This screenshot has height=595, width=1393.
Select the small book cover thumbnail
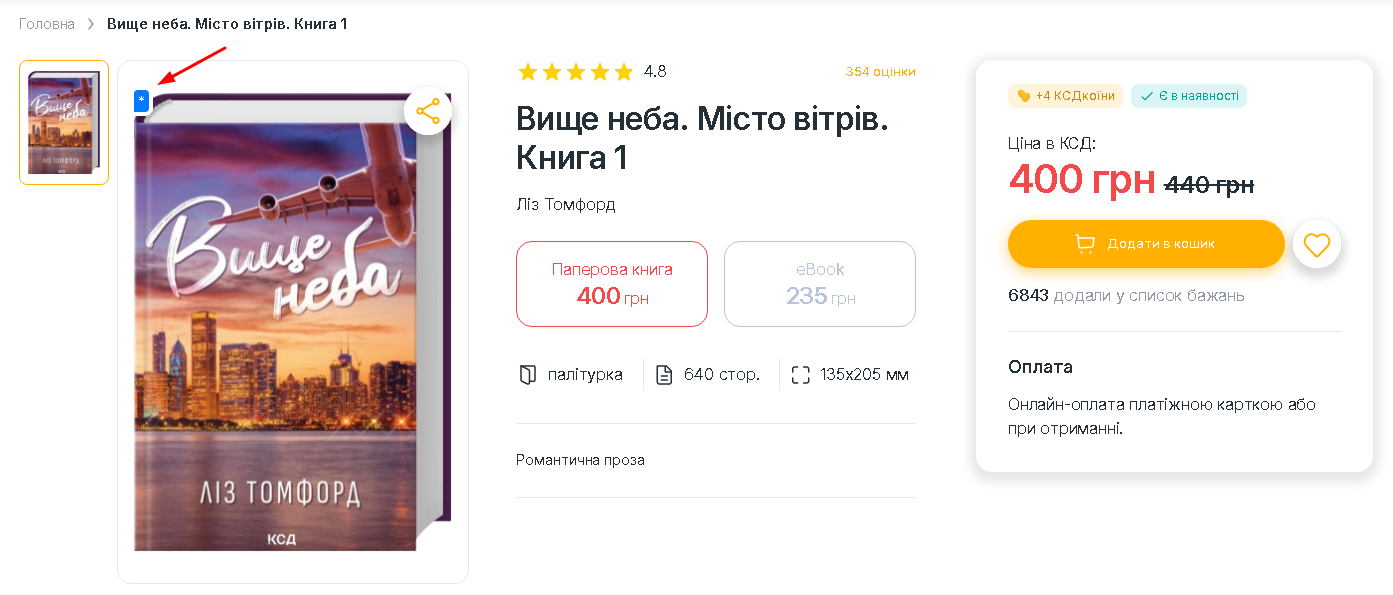[x=64, y=123]
